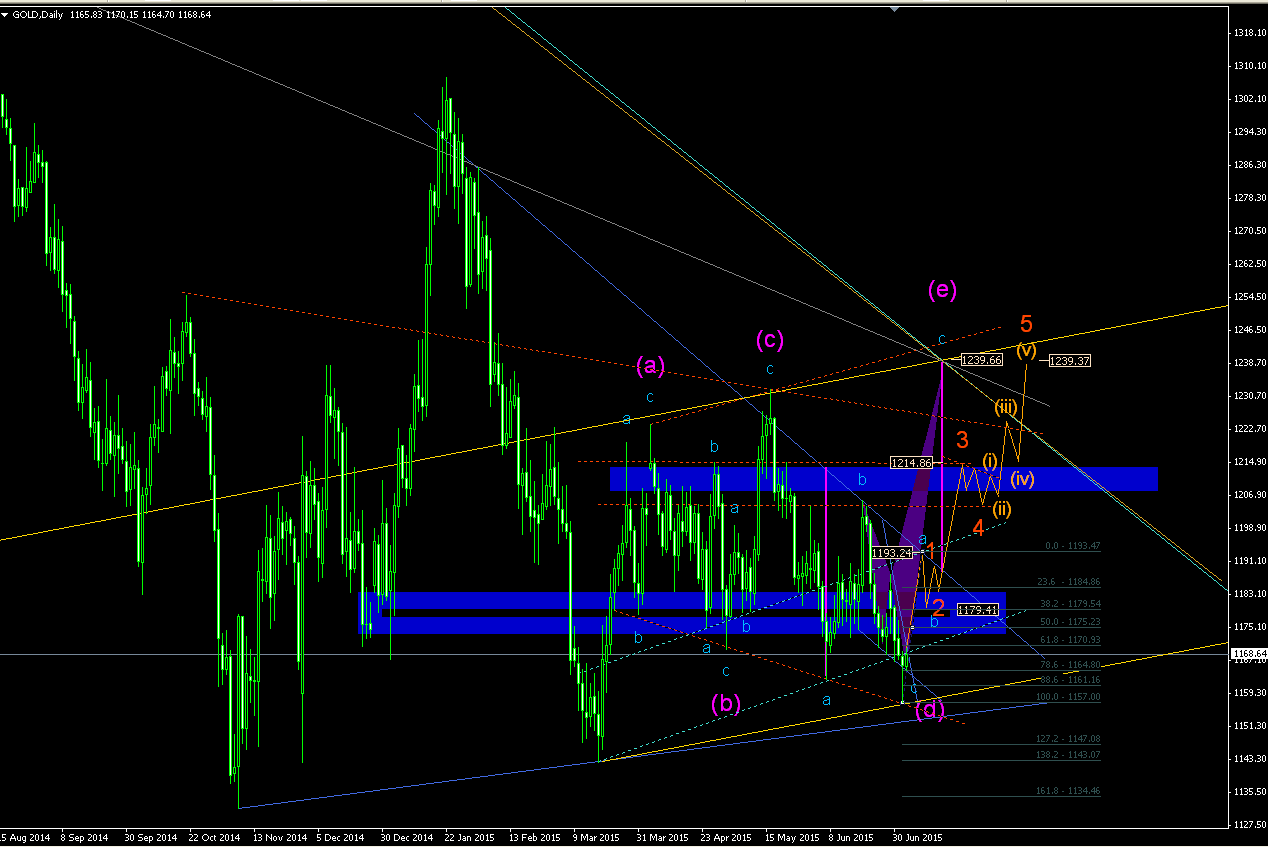Select the 1214.86 price label
The image size is (1268, 848).
(x=911, y=463)
